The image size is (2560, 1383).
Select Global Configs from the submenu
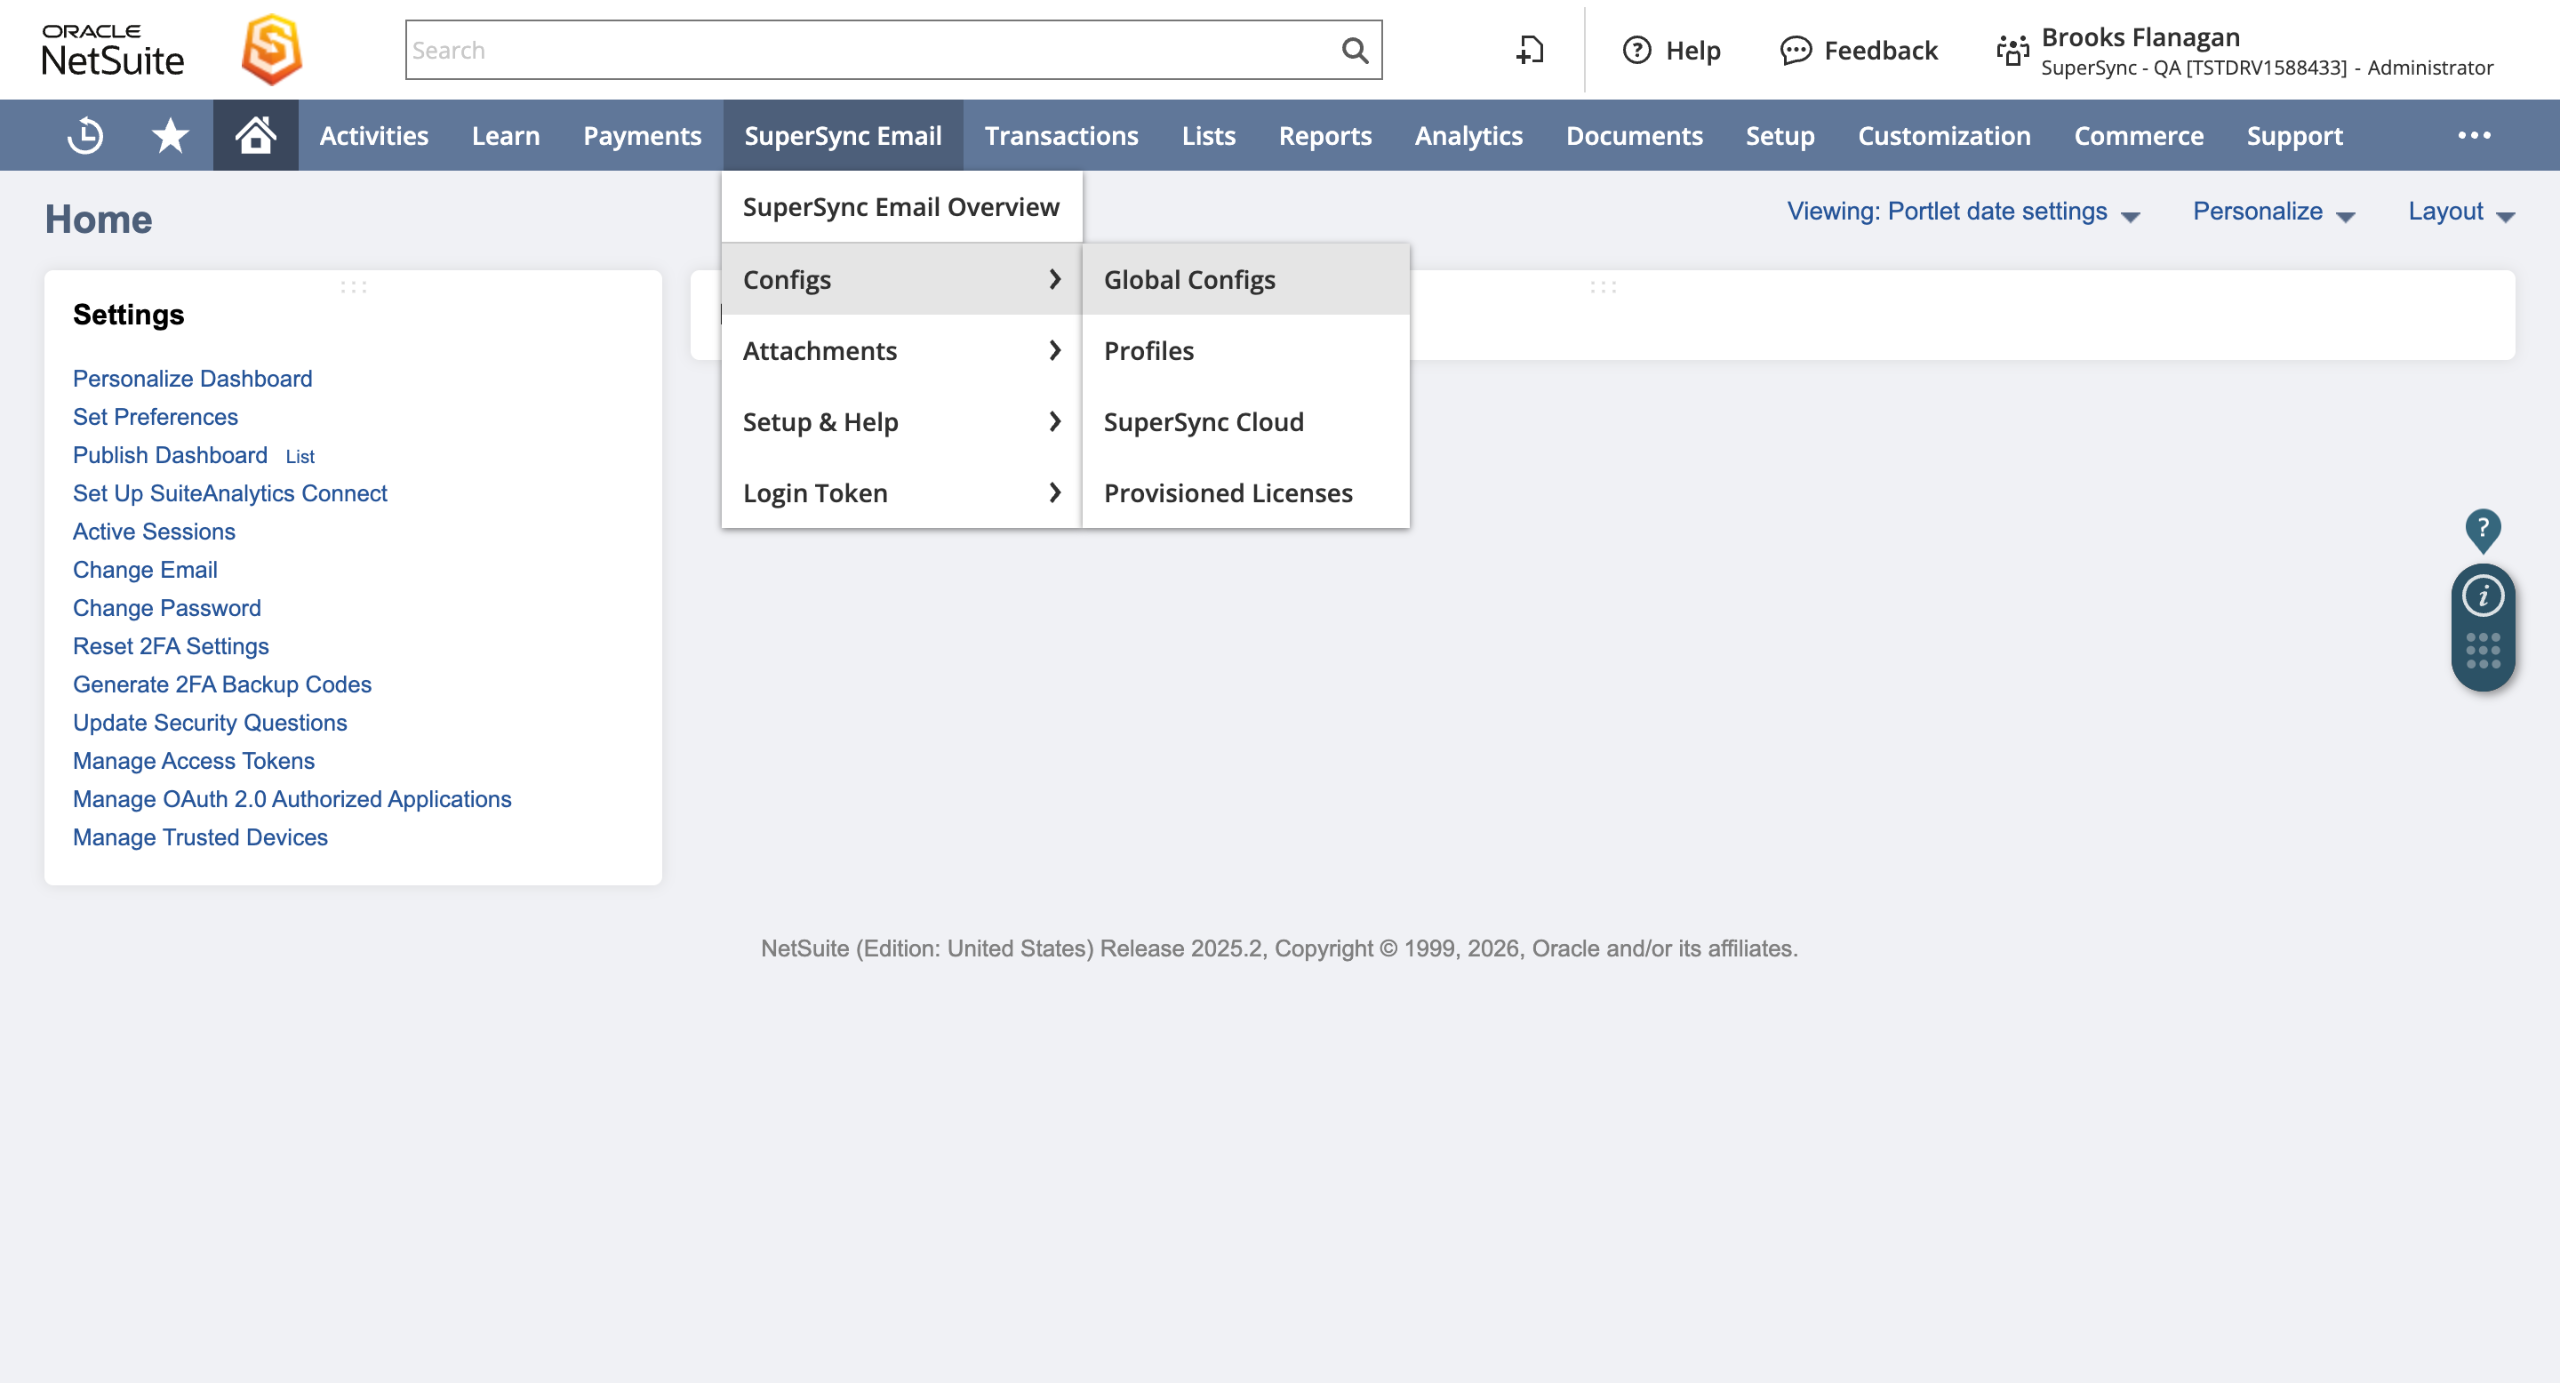[1189, 280]
